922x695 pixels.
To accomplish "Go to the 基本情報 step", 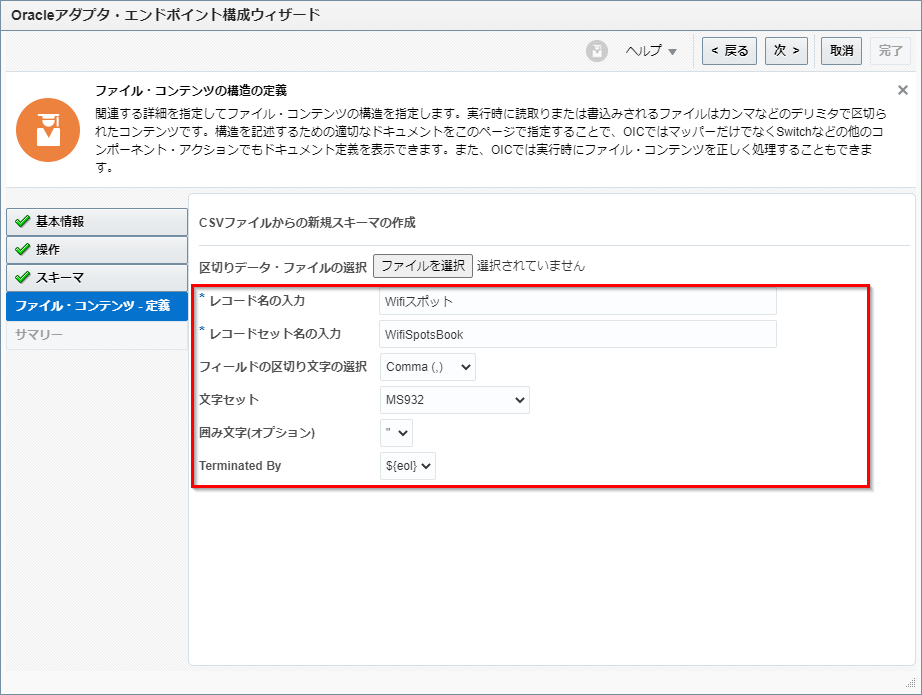I will (x=96, y=222).
